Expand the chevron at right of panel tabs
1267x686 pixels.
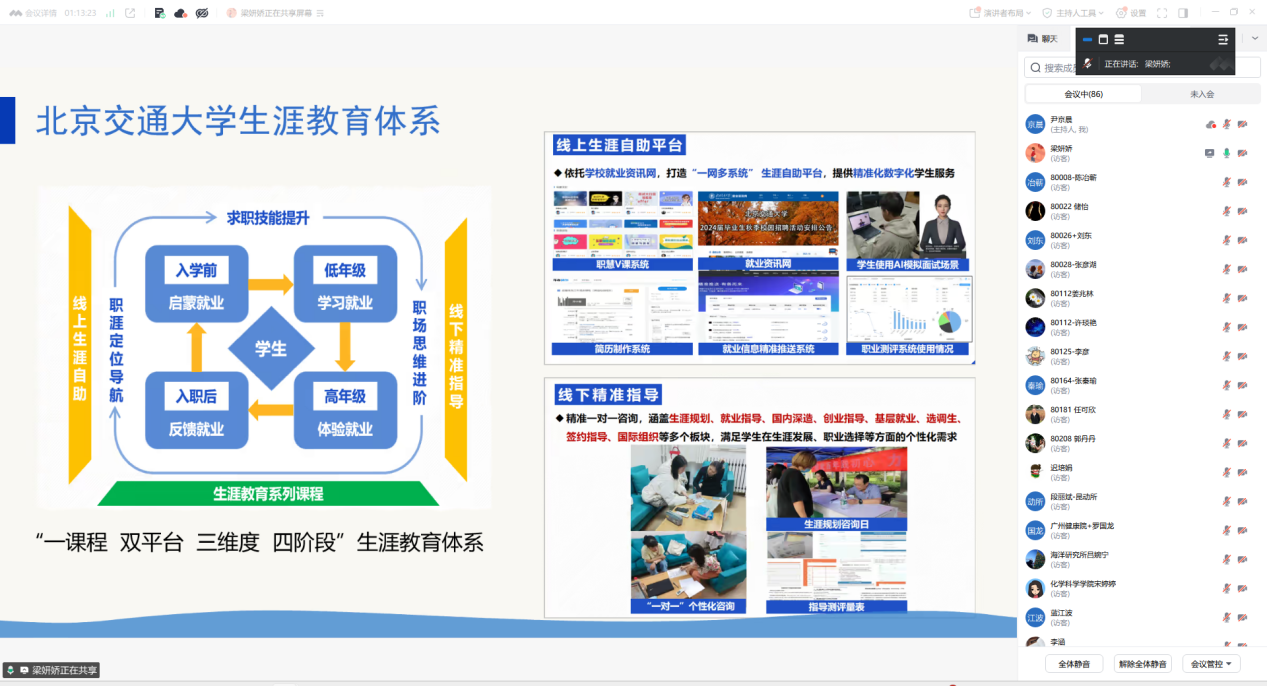point(1255,38)
